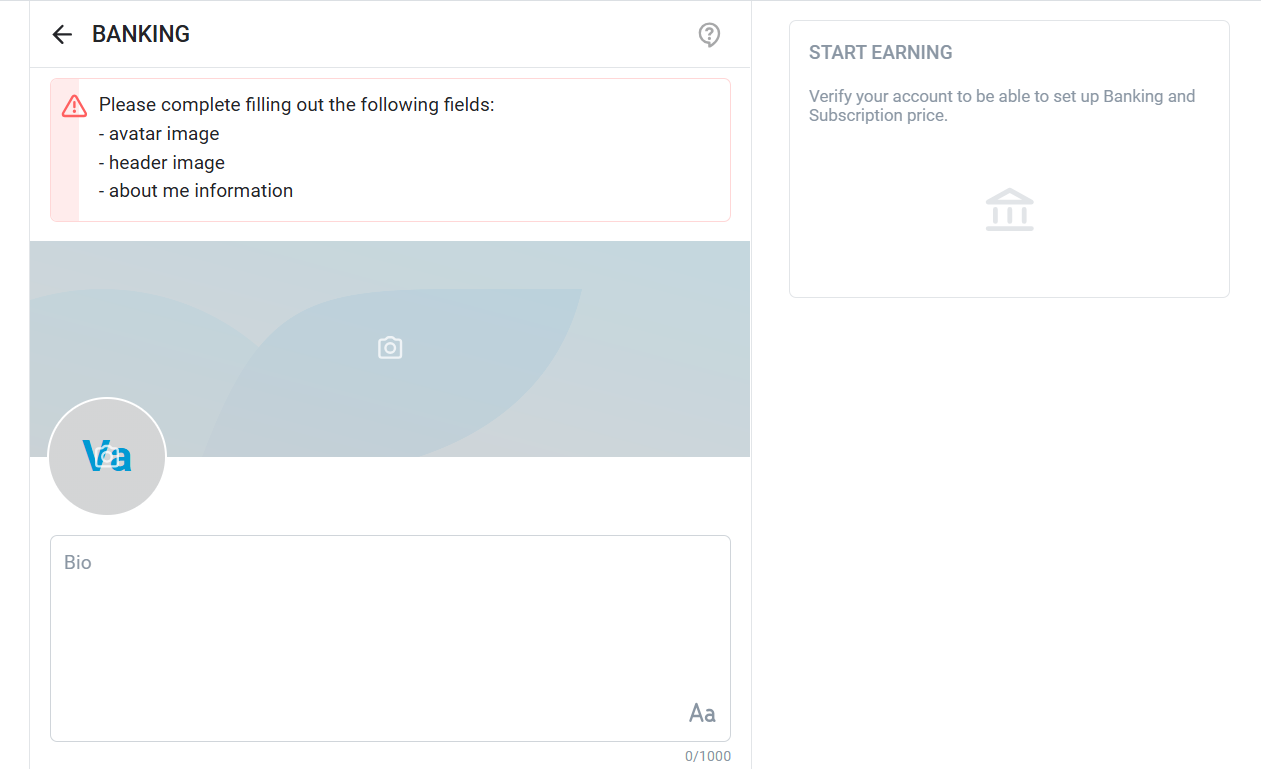Click the "Bio" placeholder label
This screenshot has width=1261, height=769.
(x=78, y=563)
